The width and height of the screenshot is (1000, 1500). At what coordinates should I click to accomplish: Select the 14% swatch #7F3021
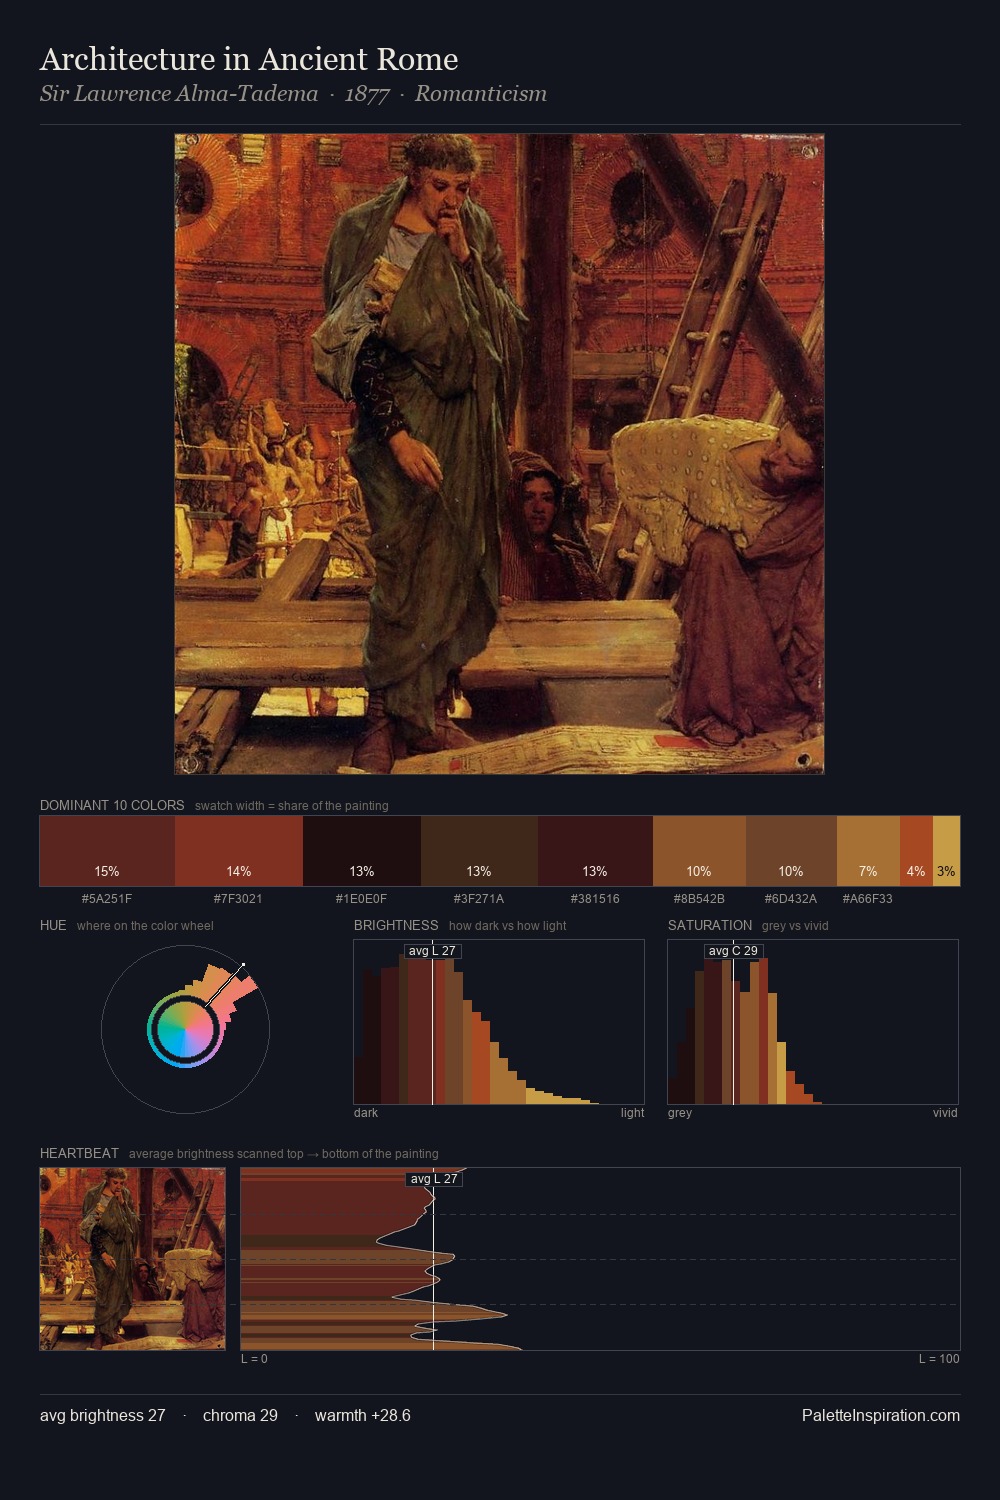click(239, 851)
